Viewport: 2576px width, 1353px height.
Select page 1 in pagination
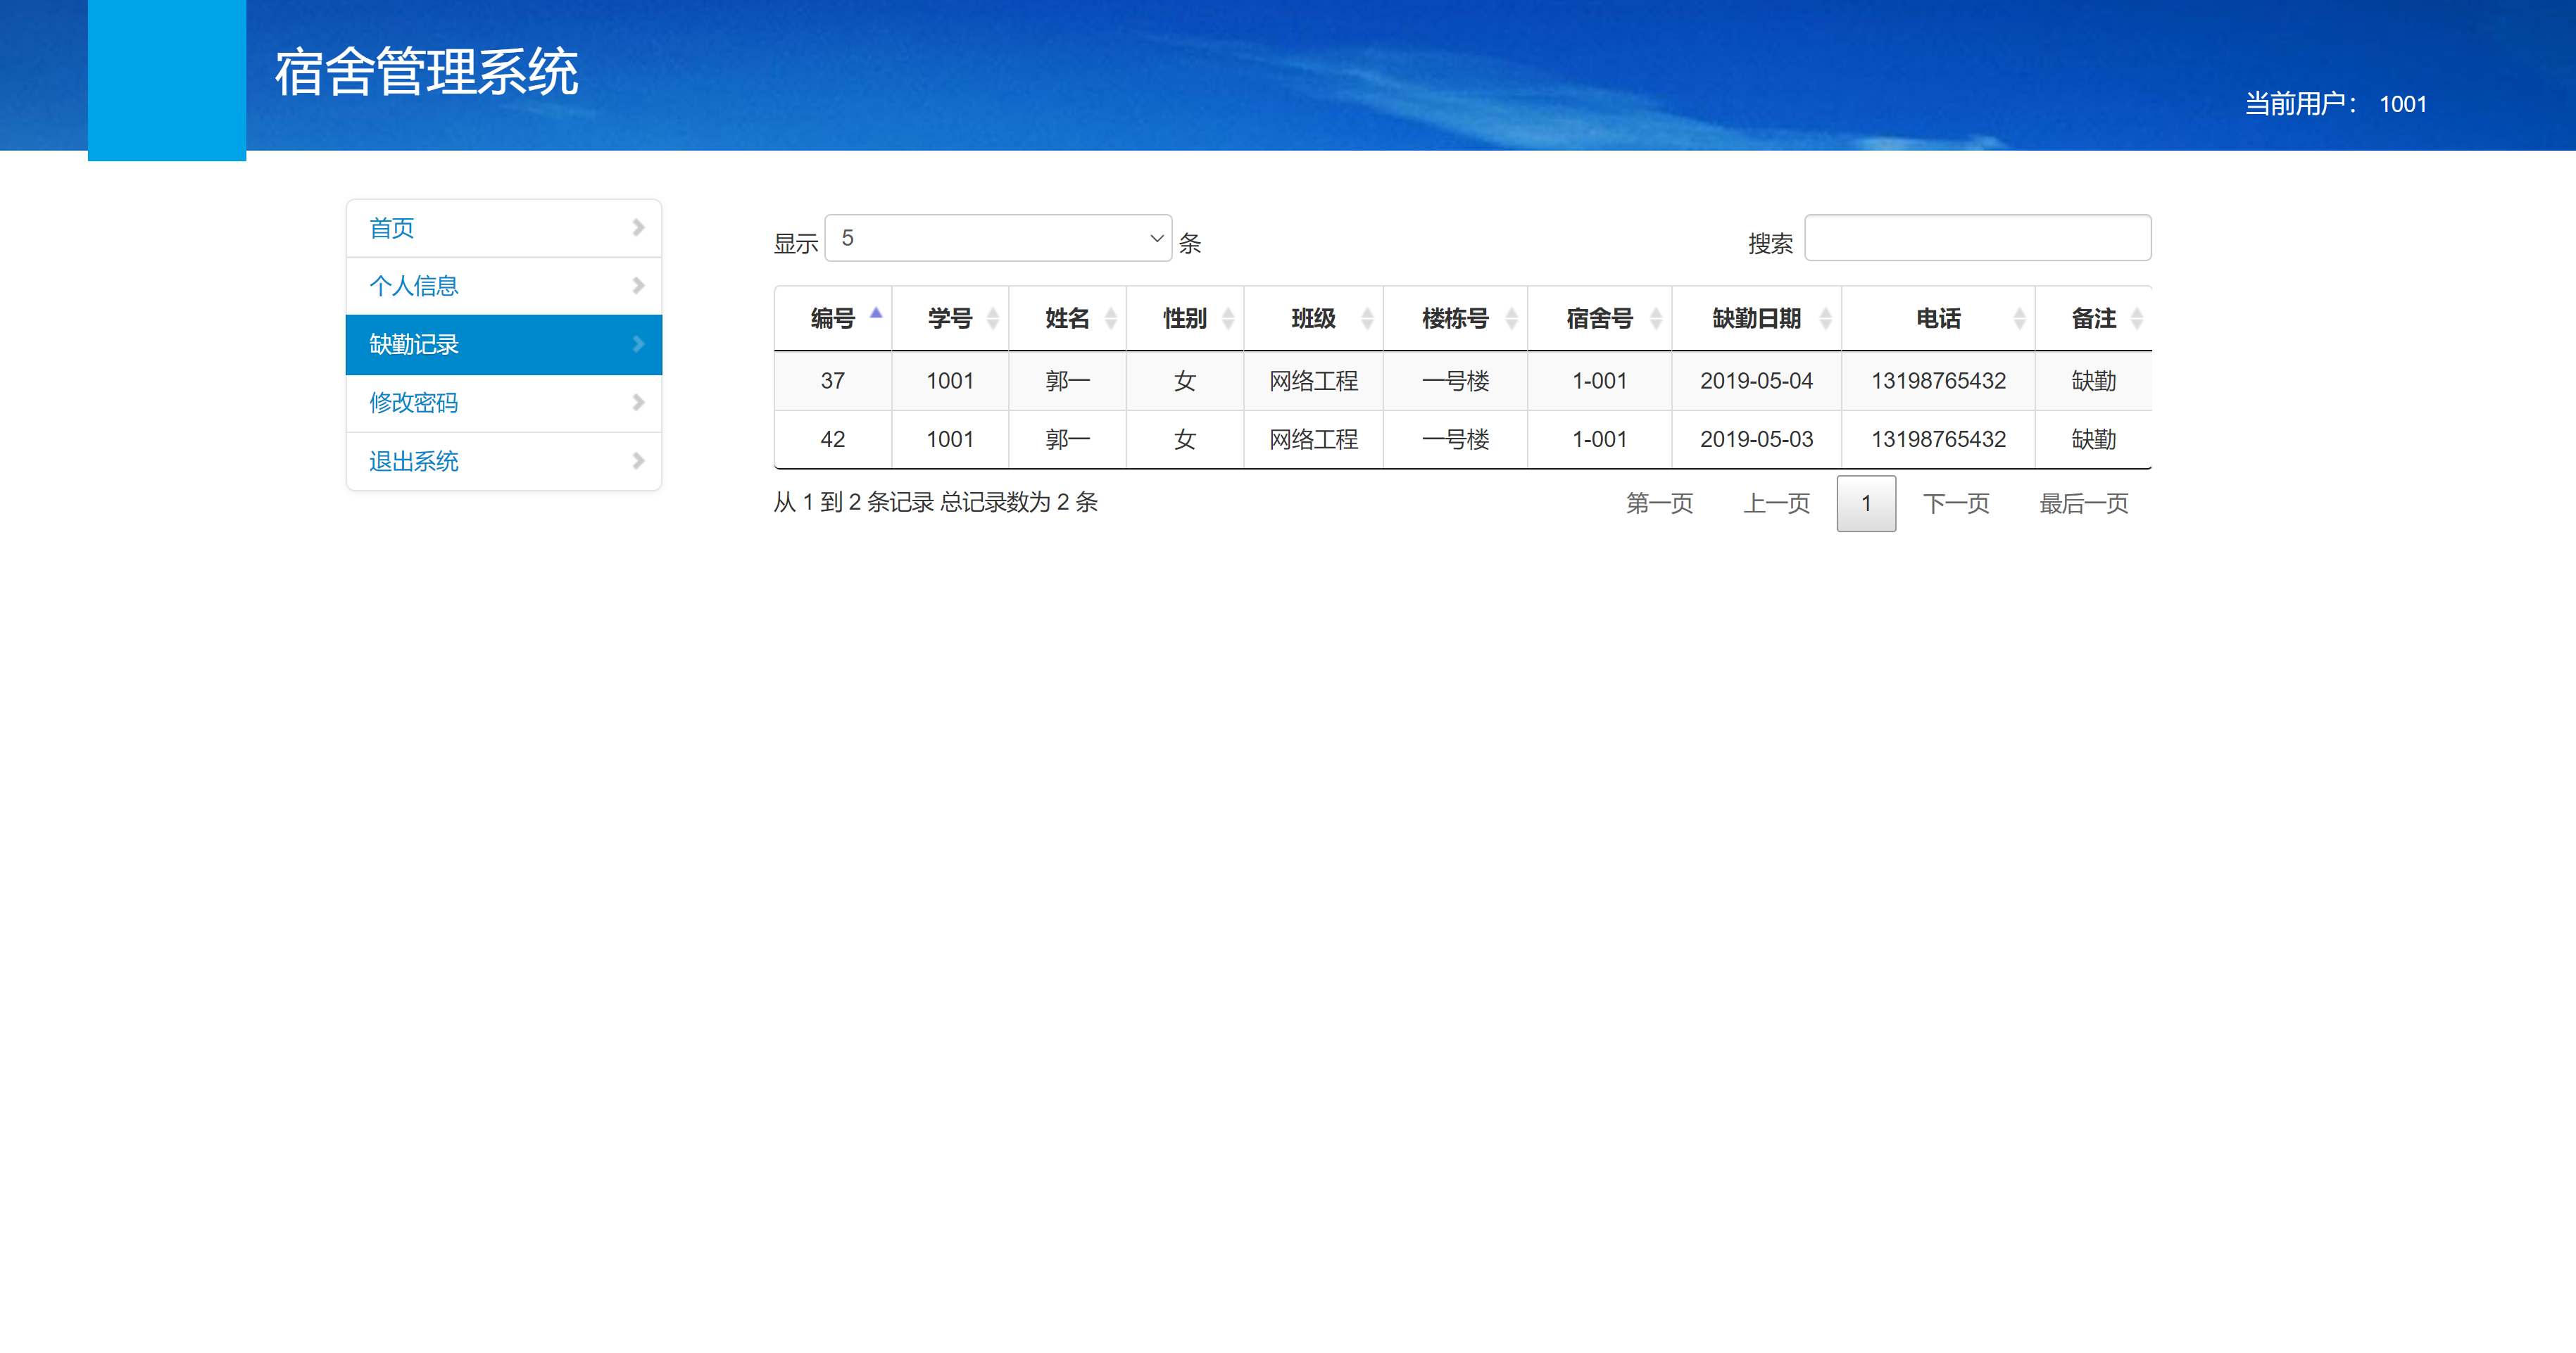(x=1866, y=503)
